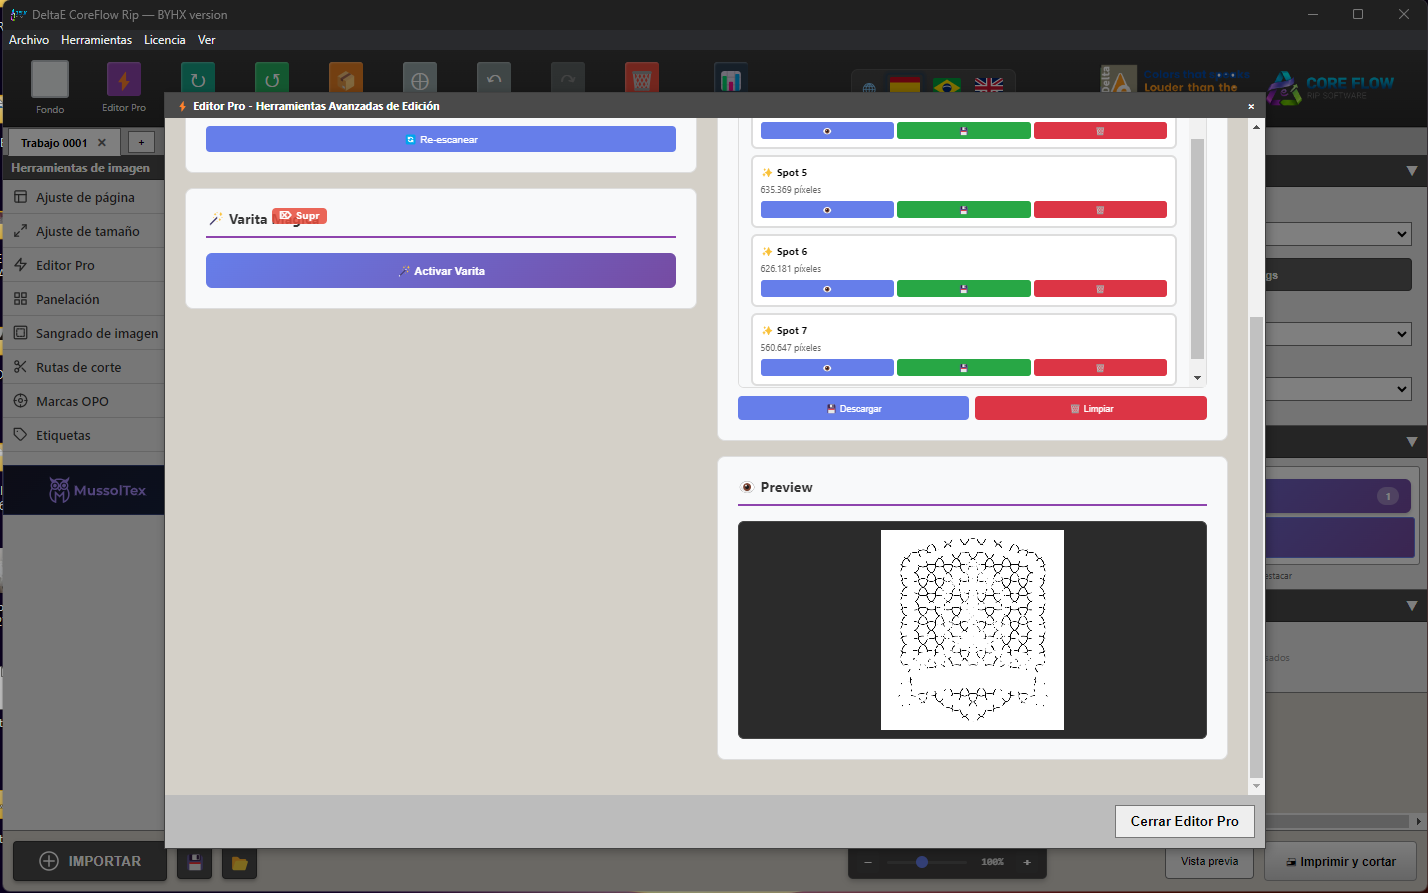
Task: Add a new job tab with plus button
Action: (141, 143)
